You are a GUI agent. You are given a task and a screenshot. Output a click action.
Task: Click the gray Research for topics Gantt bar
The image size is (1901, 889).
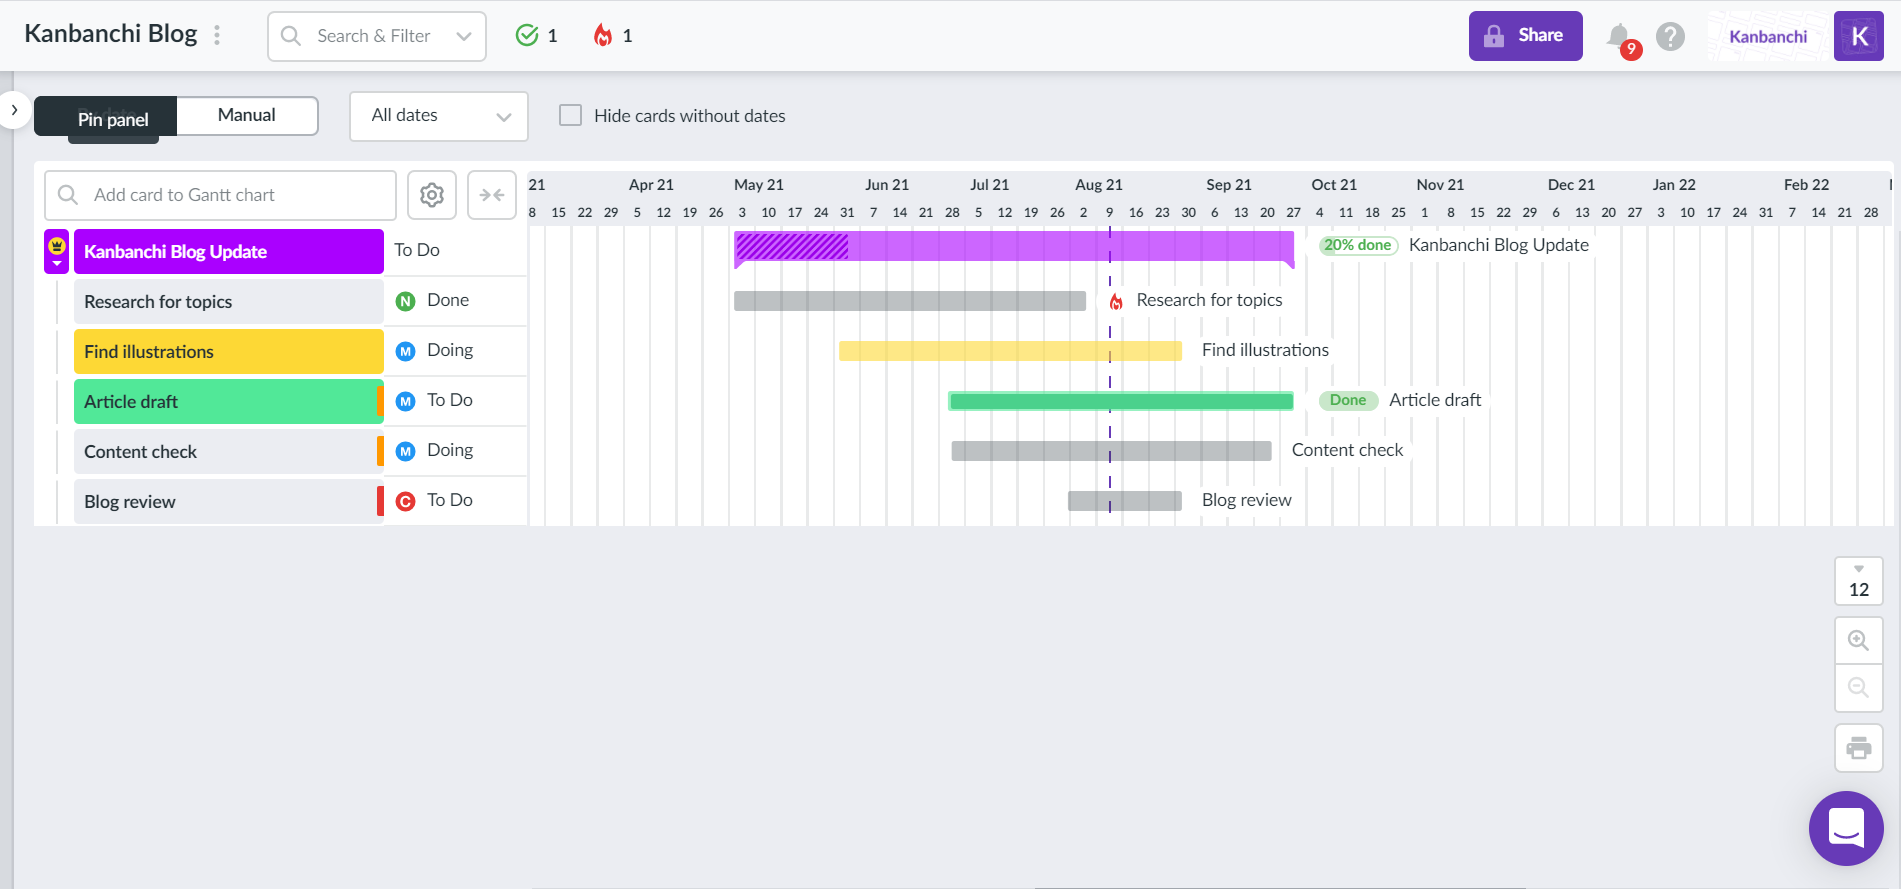coord(910,301)
